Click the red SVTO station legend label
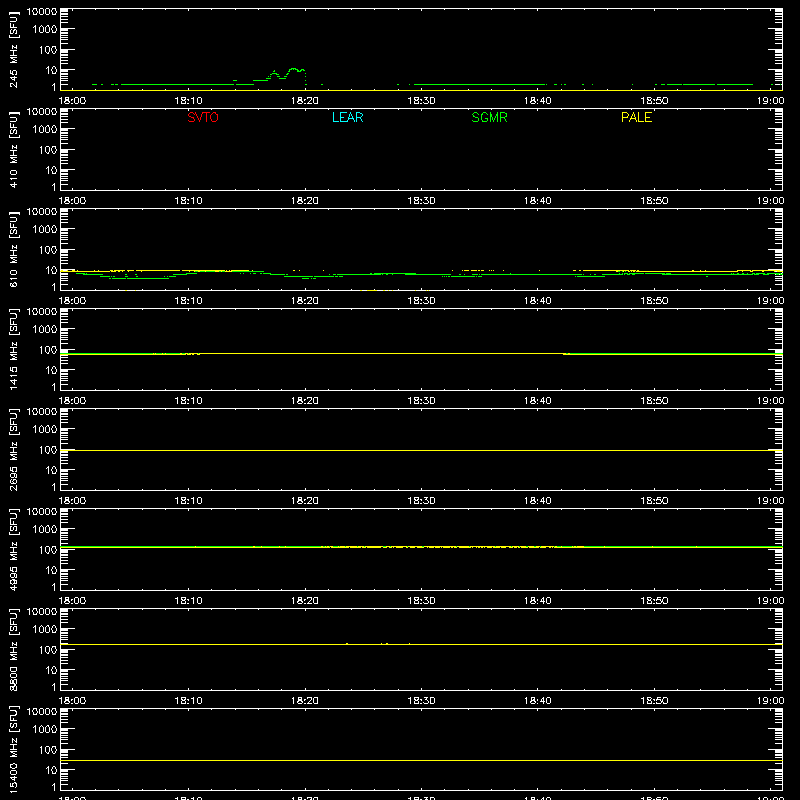 [203, 117]
